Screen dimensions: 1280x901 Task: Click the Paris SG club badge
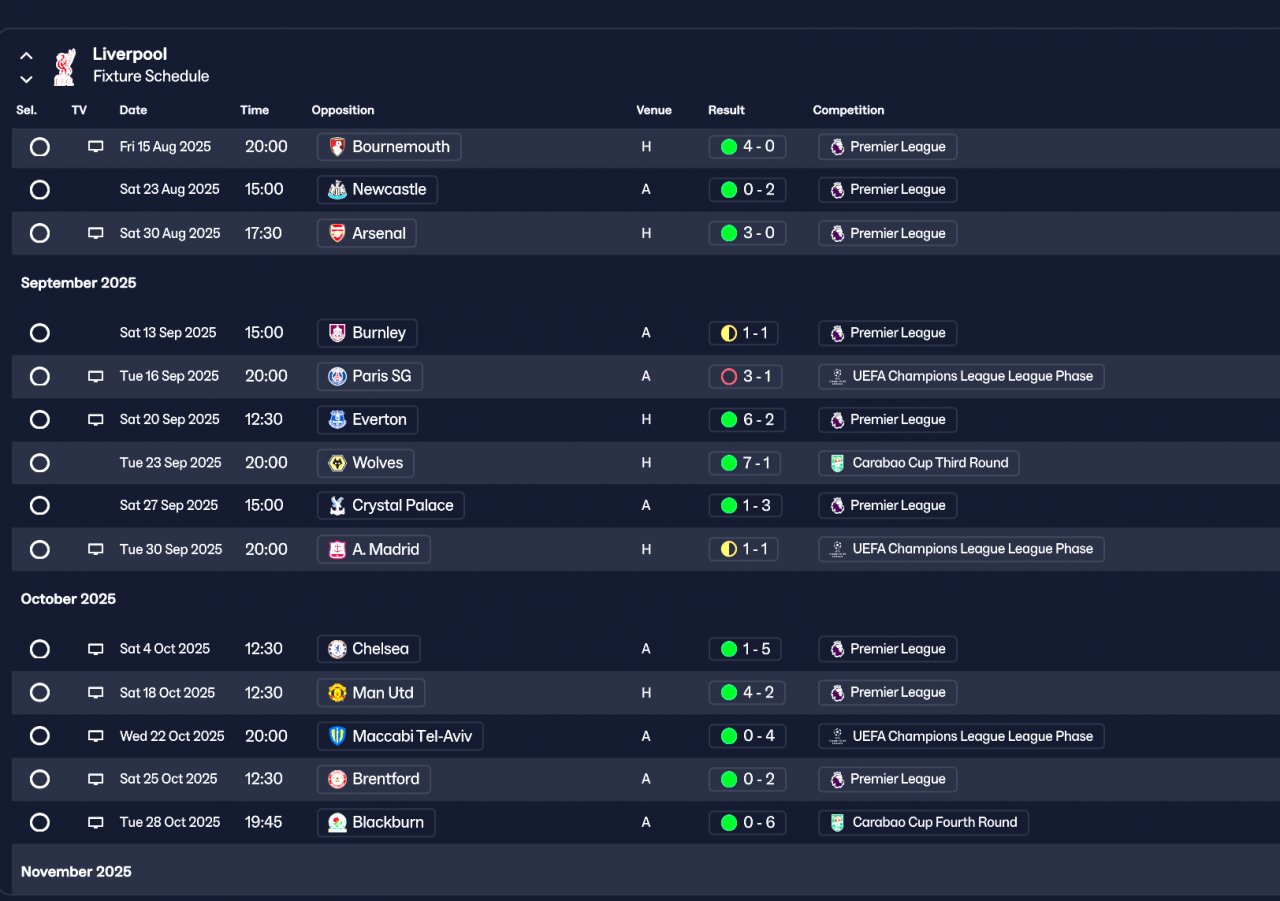click(x=337, y=376)
